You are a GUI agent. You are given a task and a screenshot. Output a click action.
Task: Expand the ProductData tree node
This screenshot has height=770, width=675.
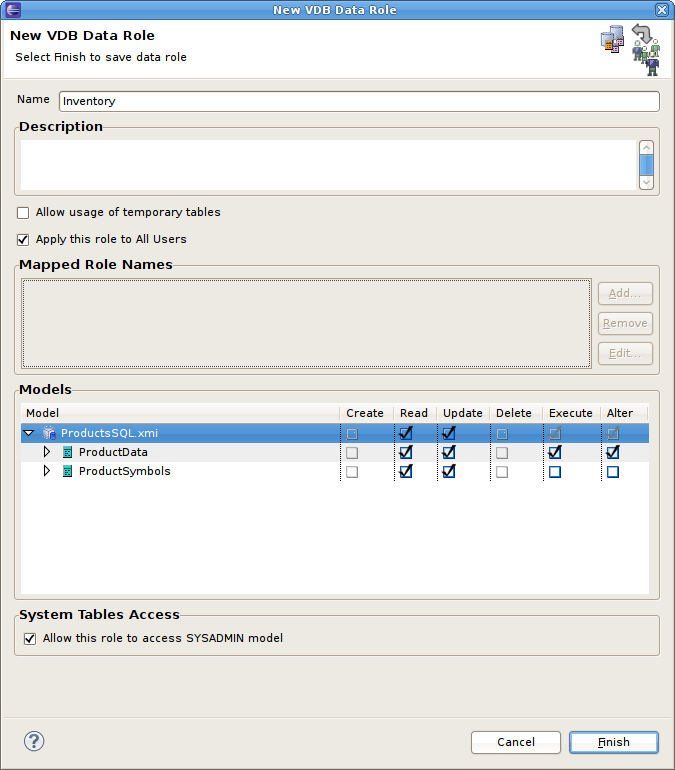[x=46, y=453]
